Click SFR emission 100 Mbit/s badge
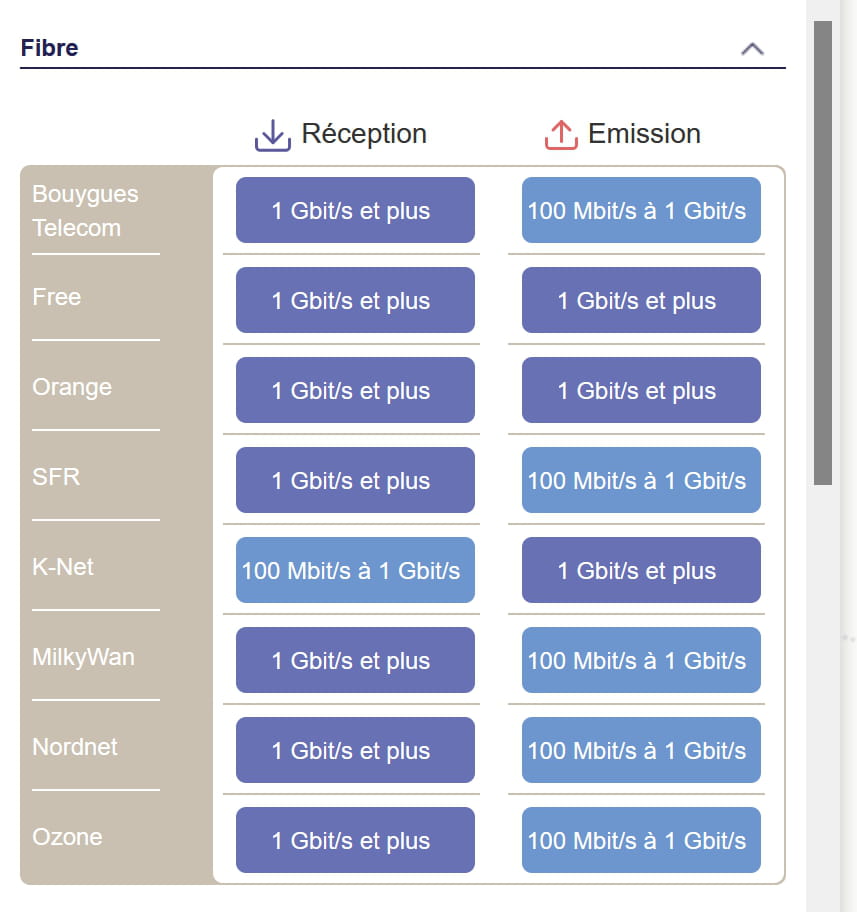Image resolution: width=857 pixels, height=912 pixels. pos(641,480)
